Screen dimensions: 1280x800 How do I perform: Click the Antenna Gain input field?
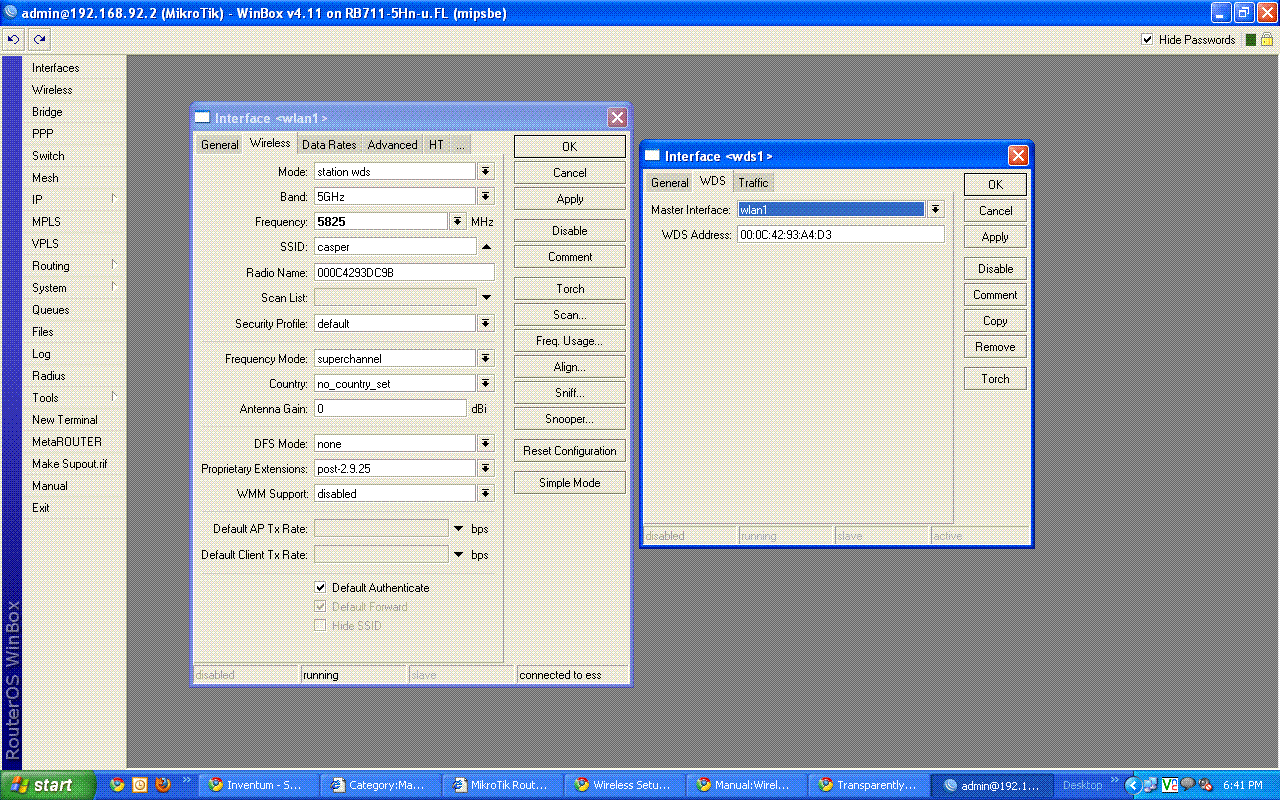point(390,409)
